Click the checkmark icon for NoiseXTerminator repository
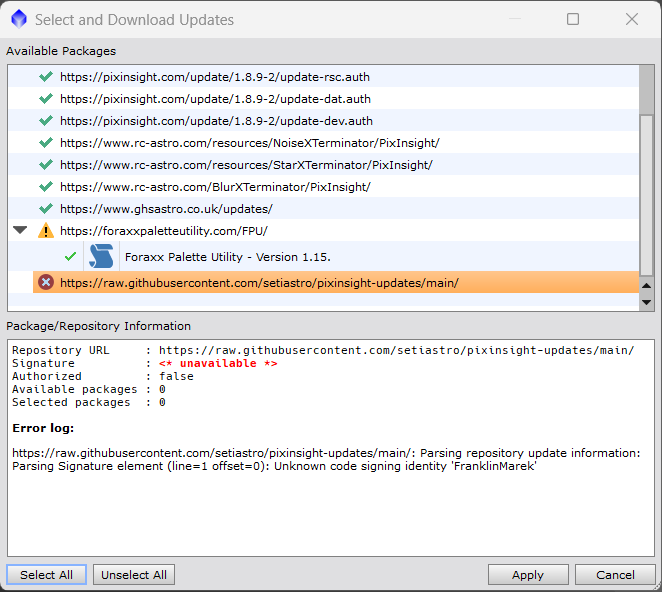The image size is (662, 592). [x=46, y=142]
